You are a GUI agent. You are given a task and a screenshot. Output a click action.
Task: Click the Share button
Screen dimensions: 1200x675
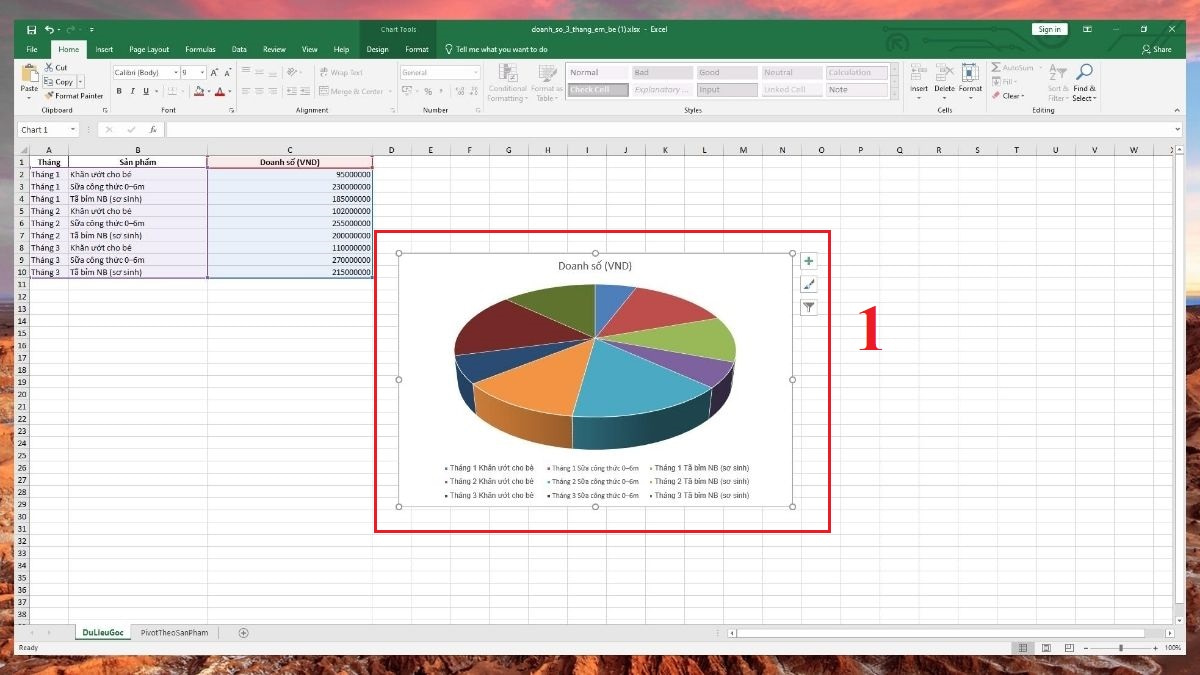(x=1156, y=49)
